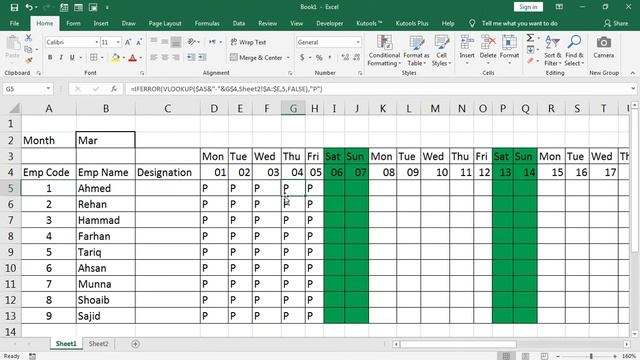Image resolution: width=640 pixels, height=360 pixels.
Task: Open Conditional Formatting menu
Action: [x=384, y=51]
